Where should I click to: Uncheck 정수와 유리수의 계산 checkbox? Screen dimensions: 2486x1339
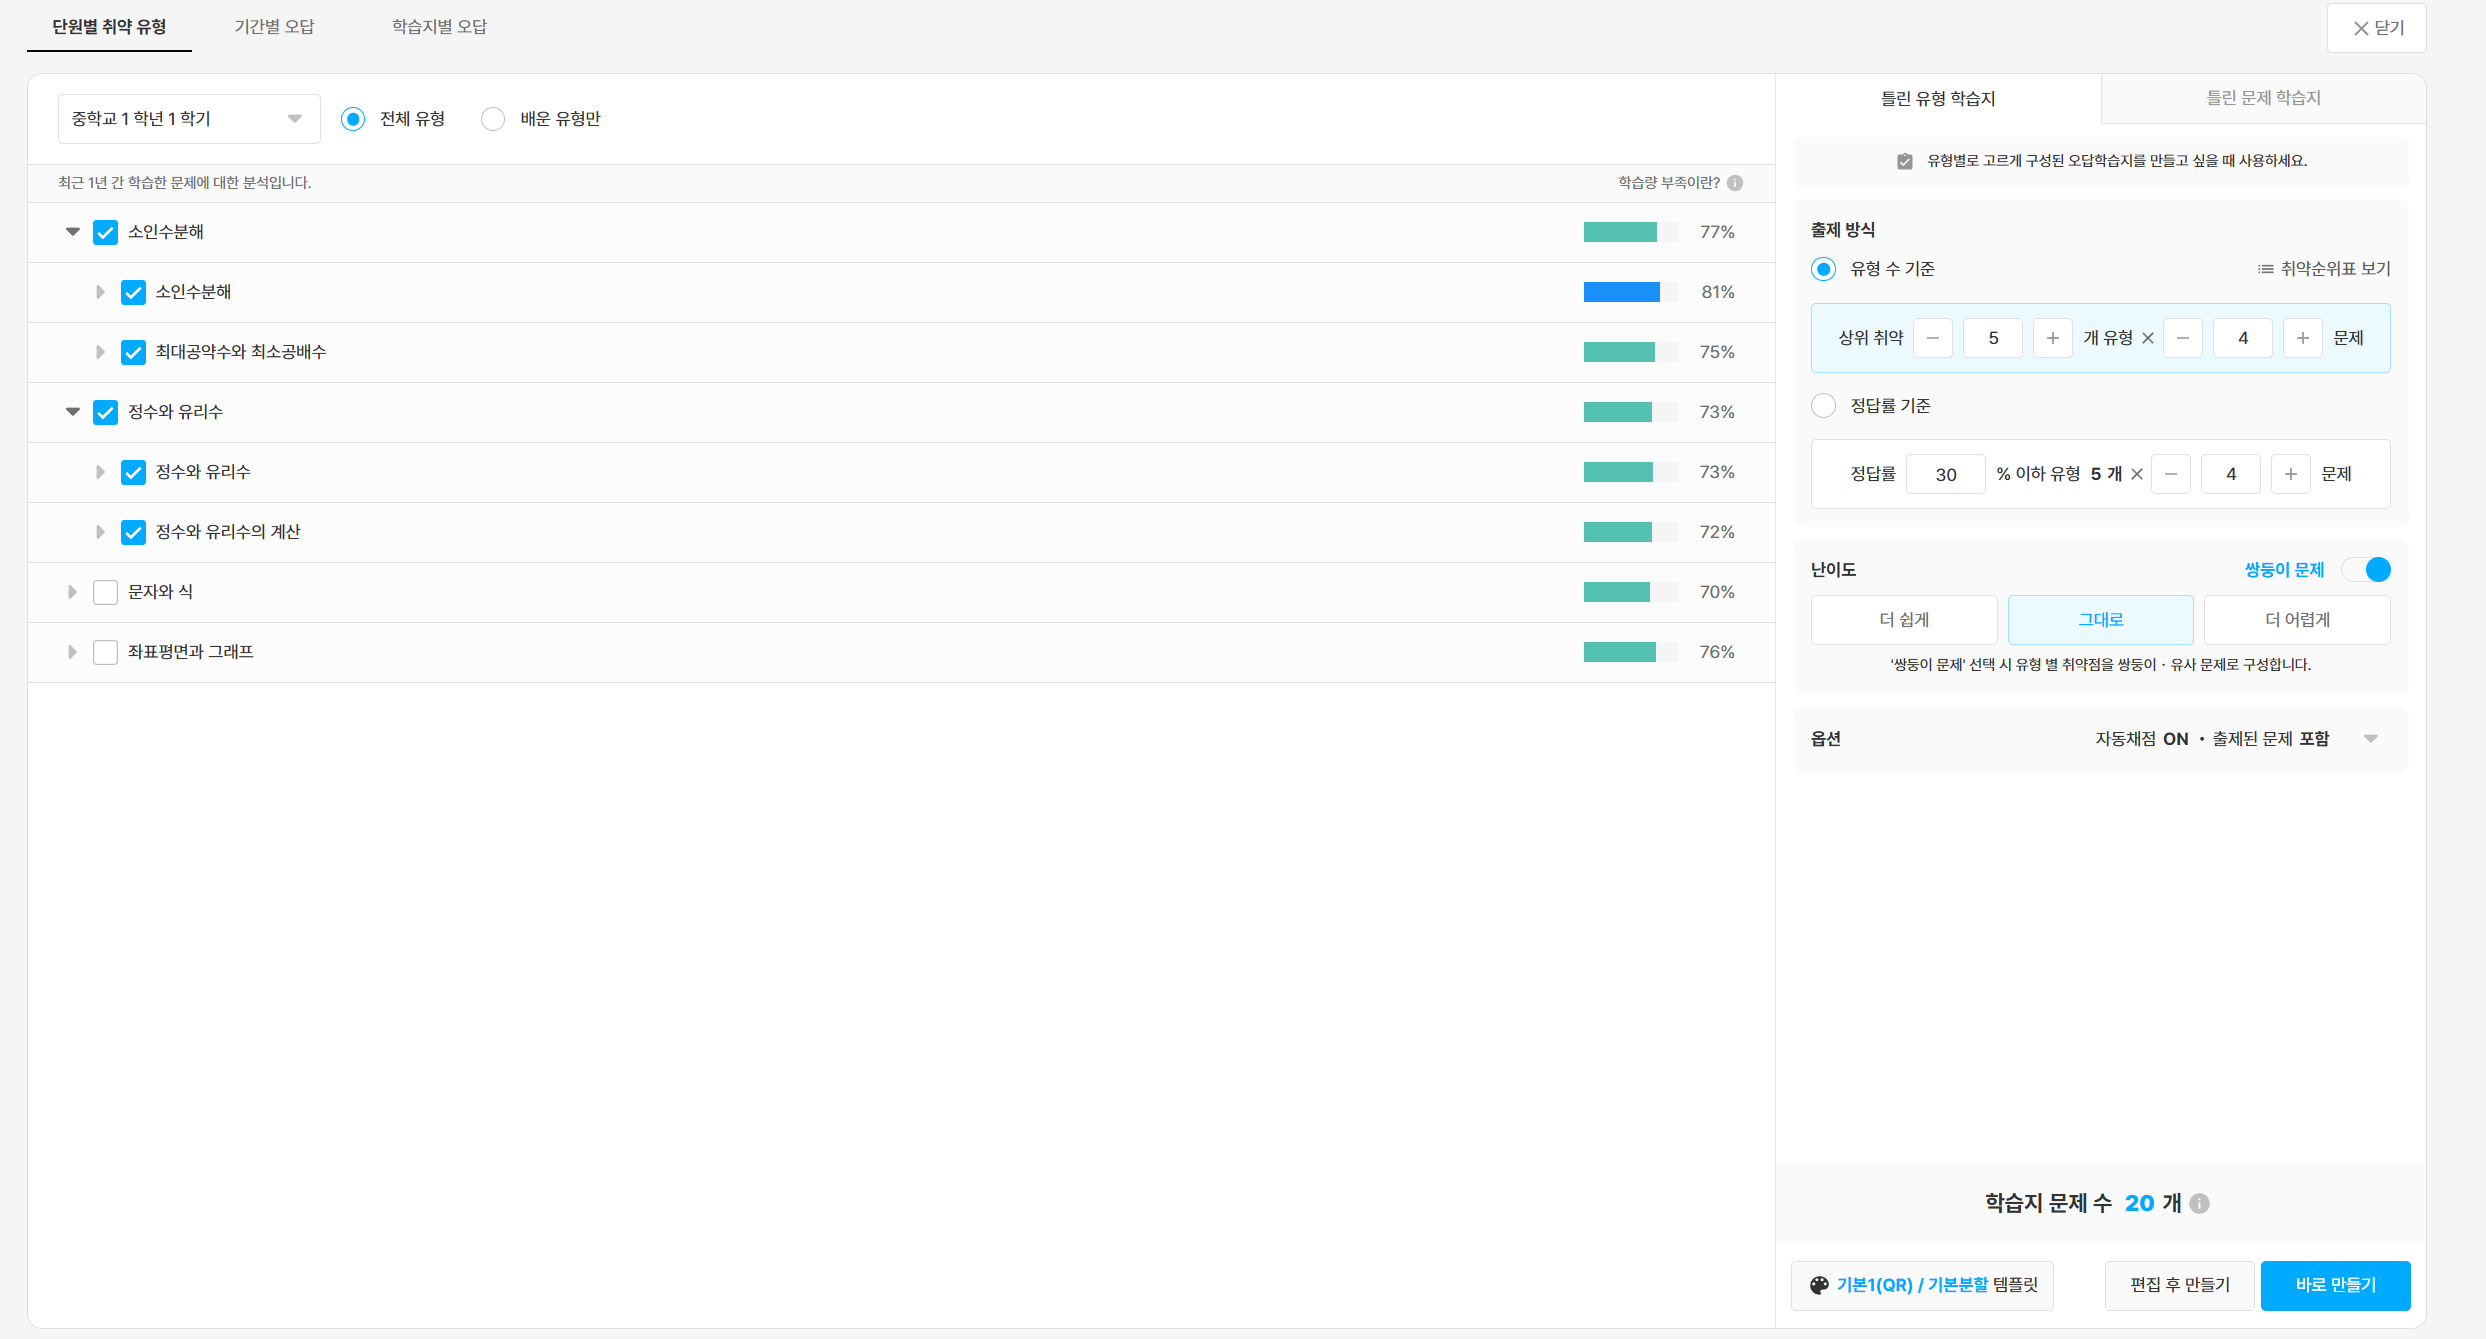coord(133,532)
